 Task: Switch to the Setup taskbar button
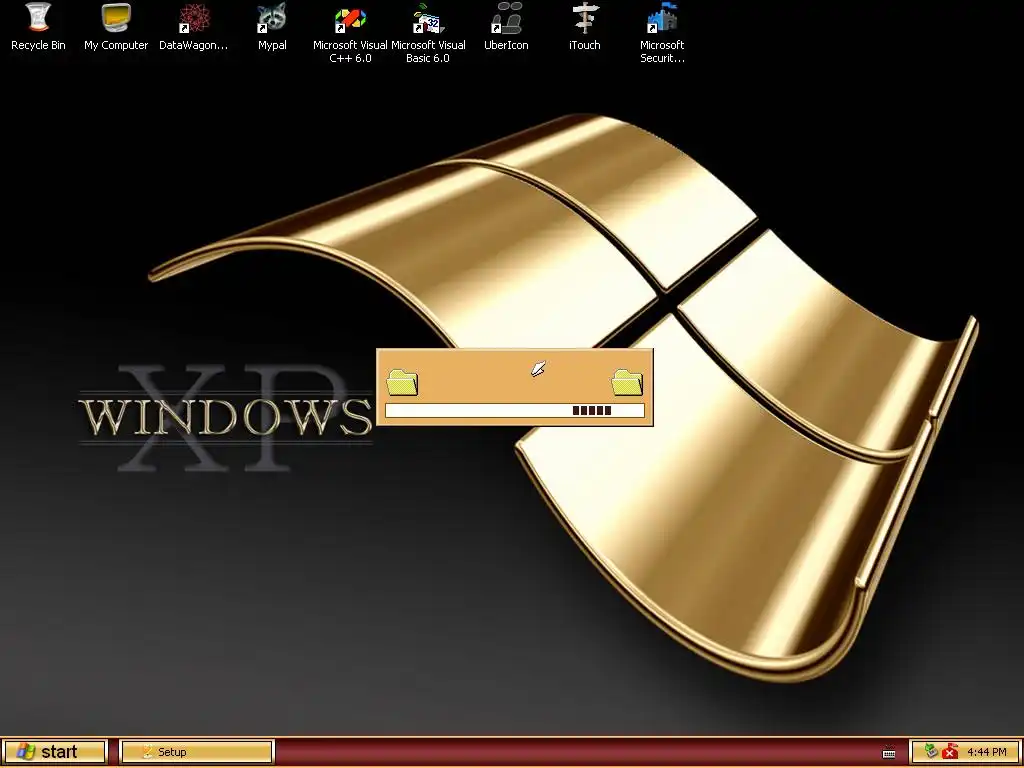pos(197,752)
